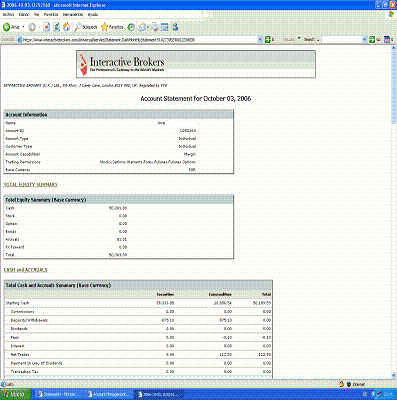Click inside the address bar URL field

[x=139, y=40]
